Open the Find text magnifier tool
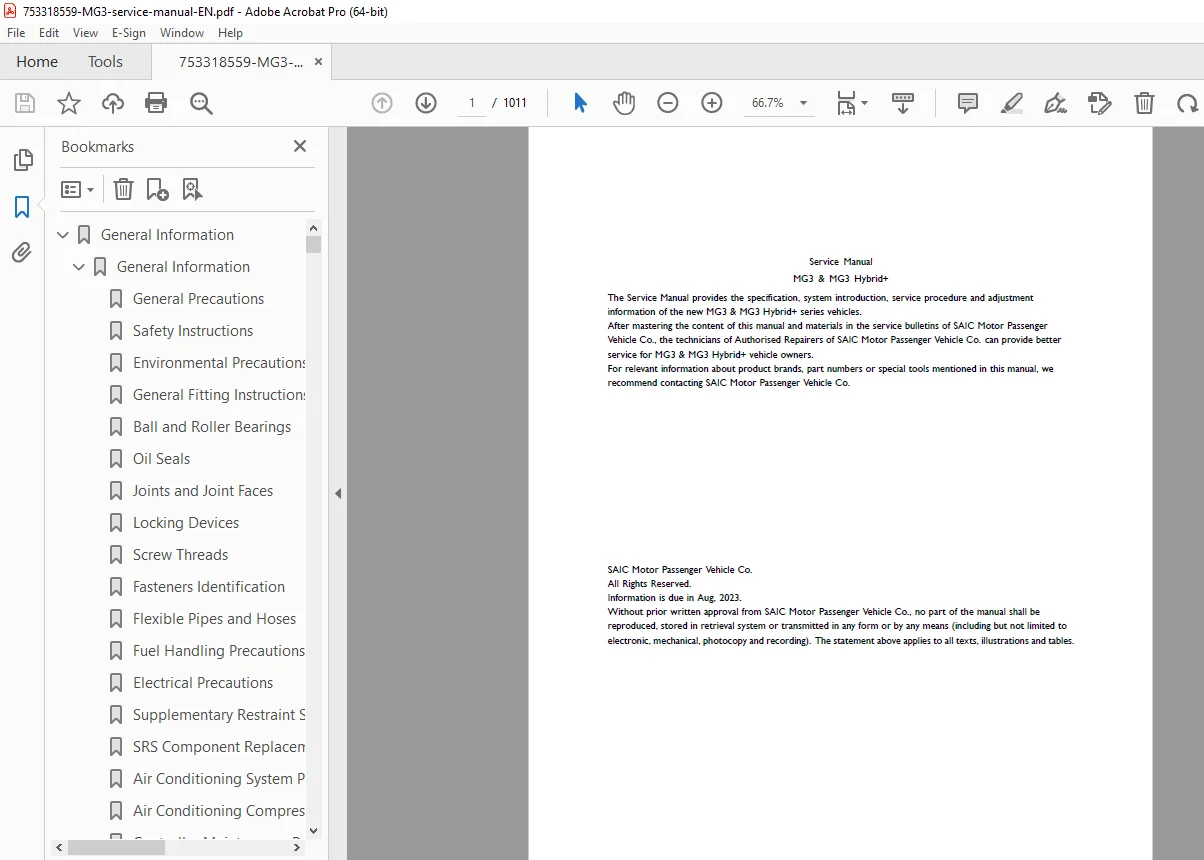The height and width of the screenshot is (860, 1204). click(201, 103)
